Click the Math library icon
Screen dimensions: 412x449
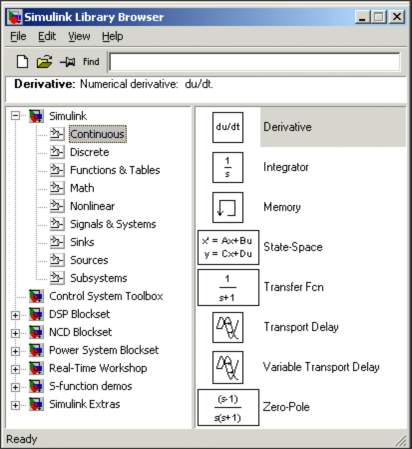tap(57, 188)
